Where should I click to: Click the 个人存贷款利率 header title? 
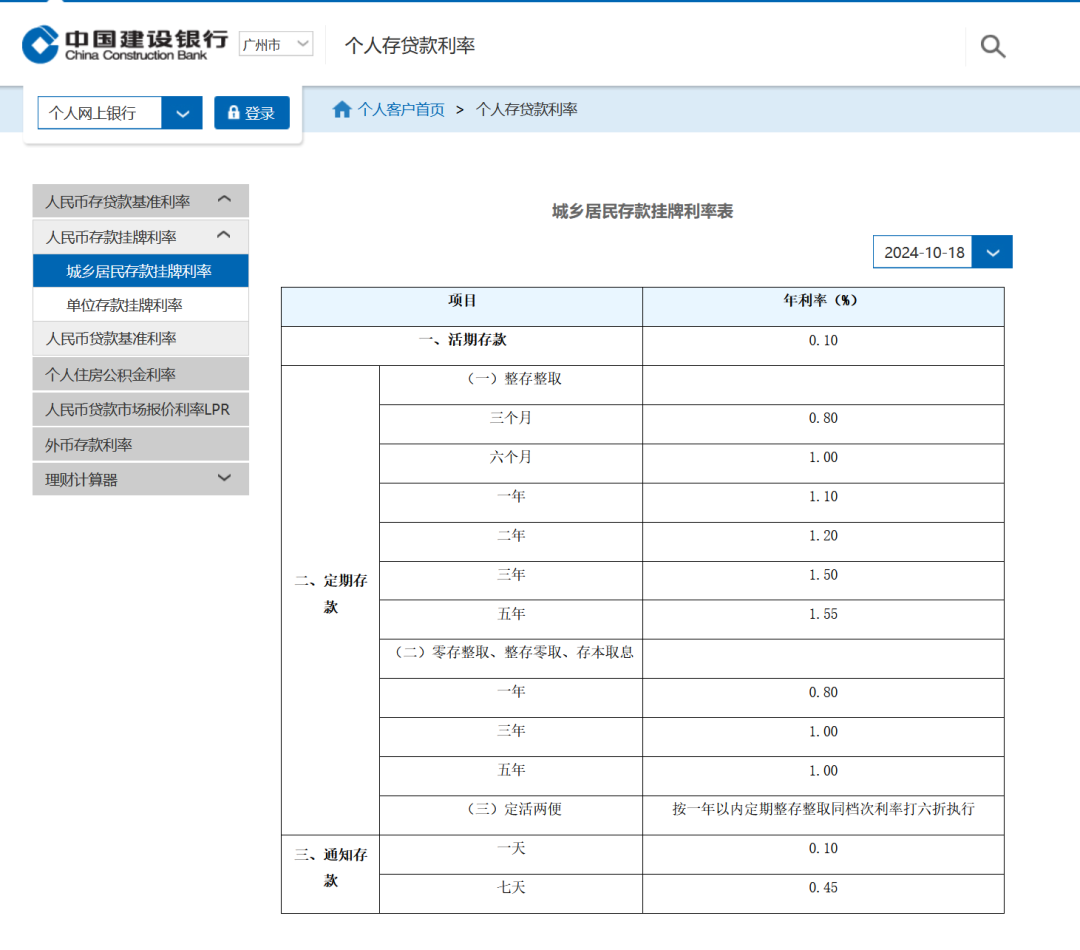click(x=409, y=46)
